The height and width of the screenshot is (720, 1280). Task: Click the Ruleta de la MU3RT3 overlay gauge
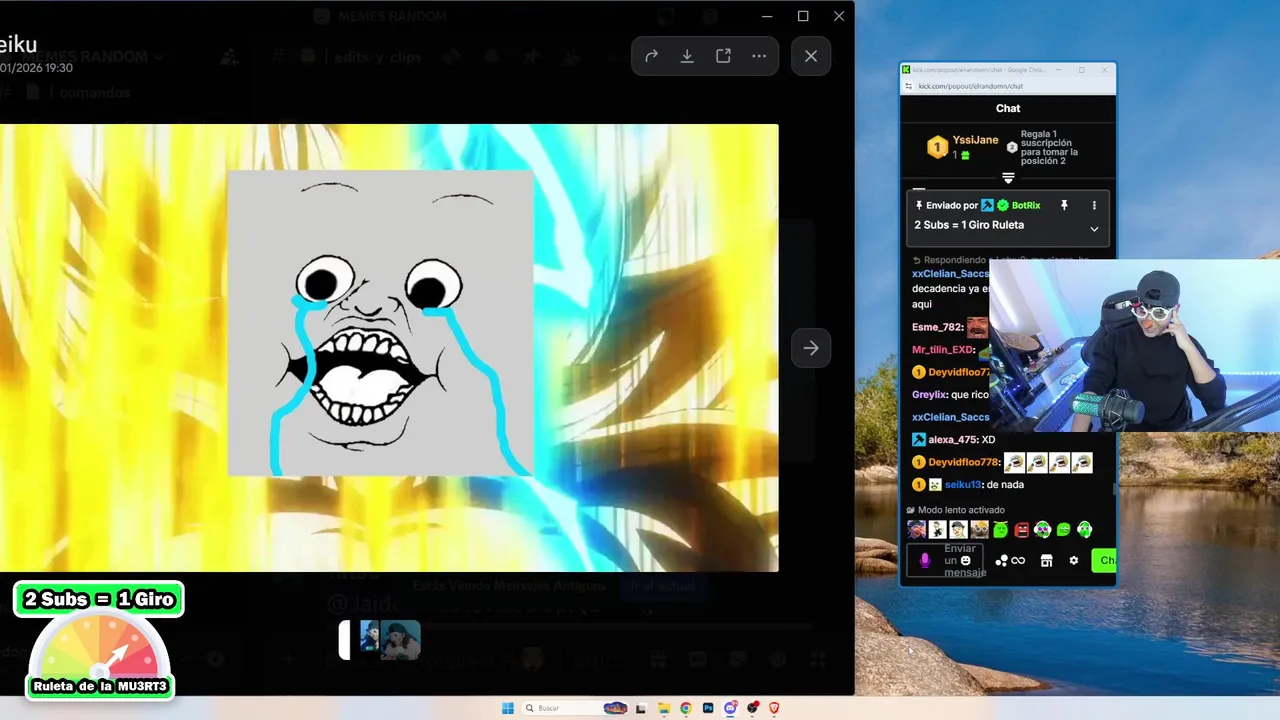click(x=99, y=656)
